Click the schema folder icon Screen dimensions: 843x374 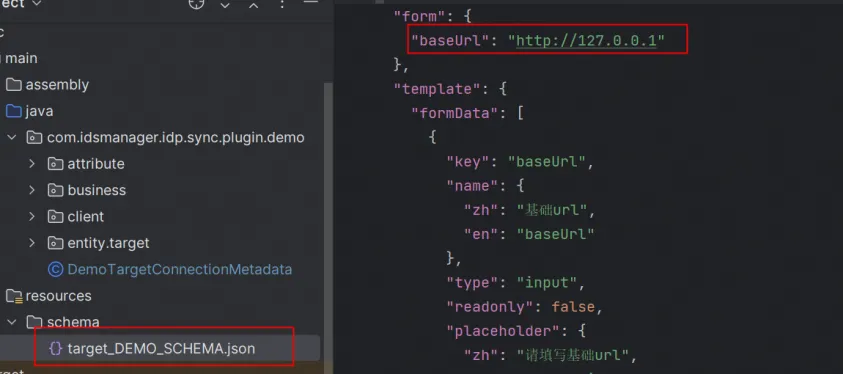pyautogui.click(x=34, y=322)
